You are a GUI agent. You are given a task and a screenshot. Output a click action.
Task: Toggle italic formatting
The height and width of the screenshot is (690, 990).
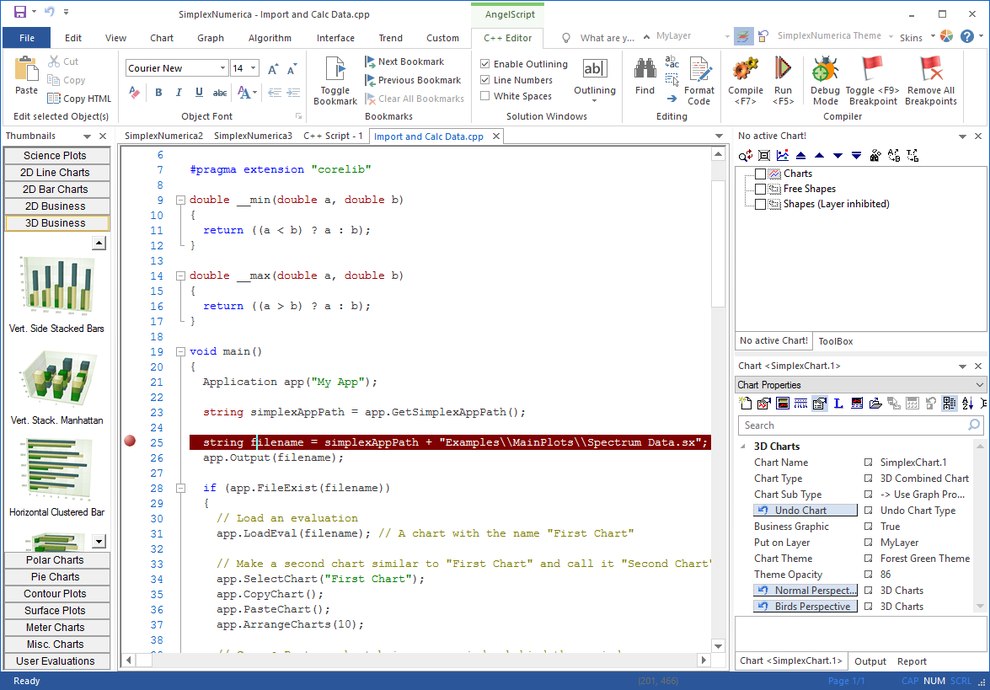tap(179, 93)
